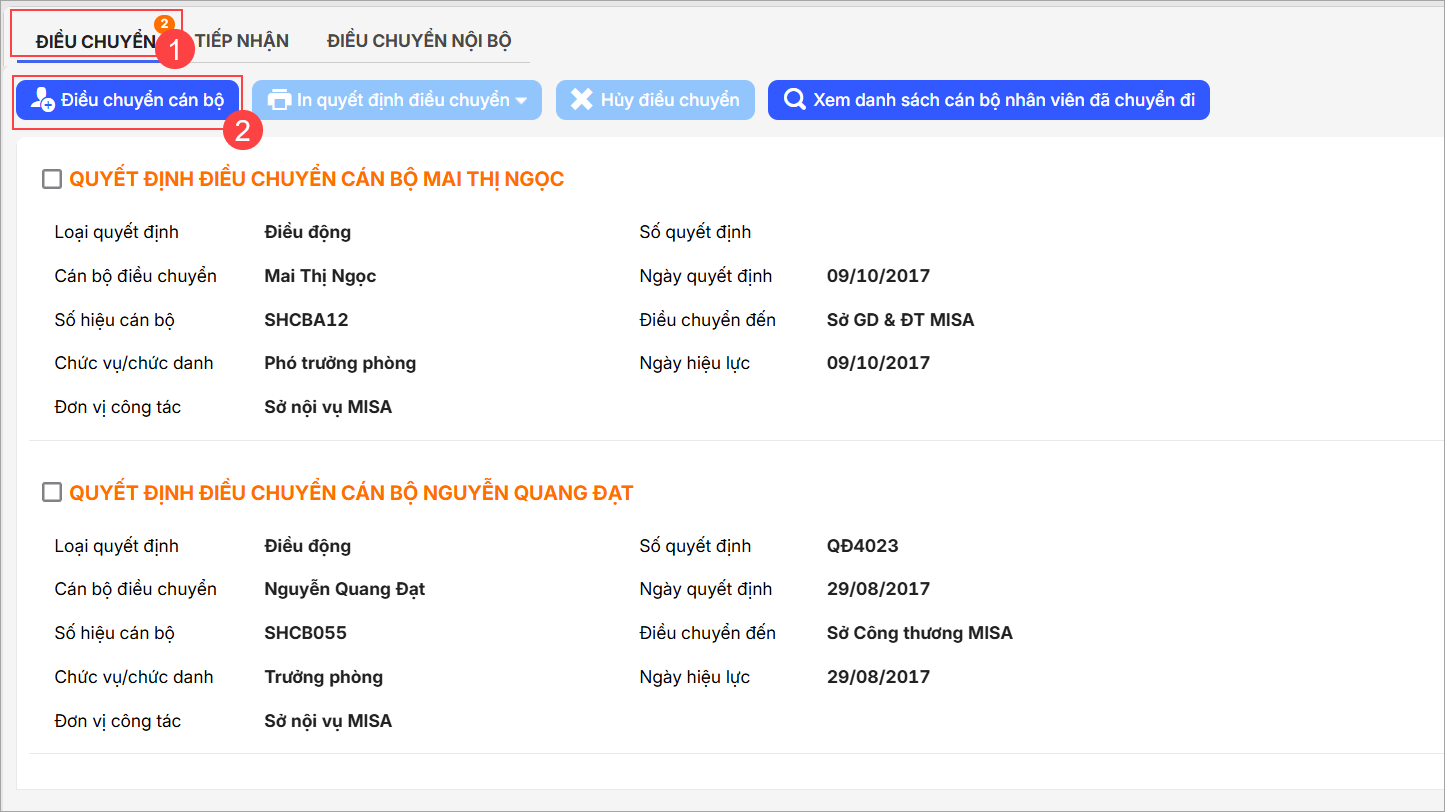The height and width of the screenshot is (812, 1445).
Task: Click destination Sở Công thương MISA
Action: point(919,633)
